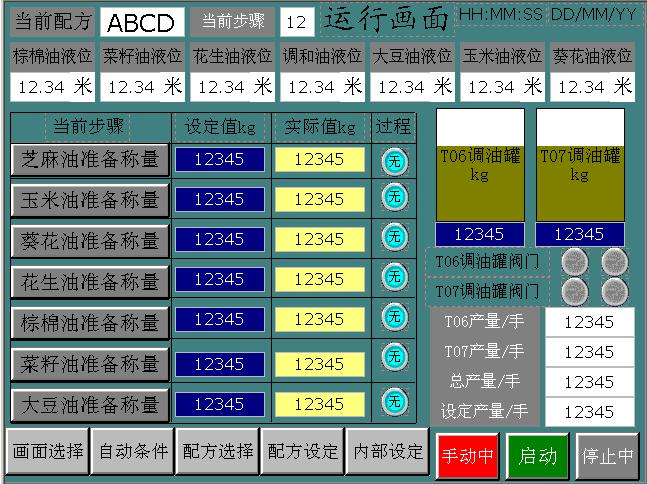Click the HH:MM:SS time display

(x=501, y=15)
